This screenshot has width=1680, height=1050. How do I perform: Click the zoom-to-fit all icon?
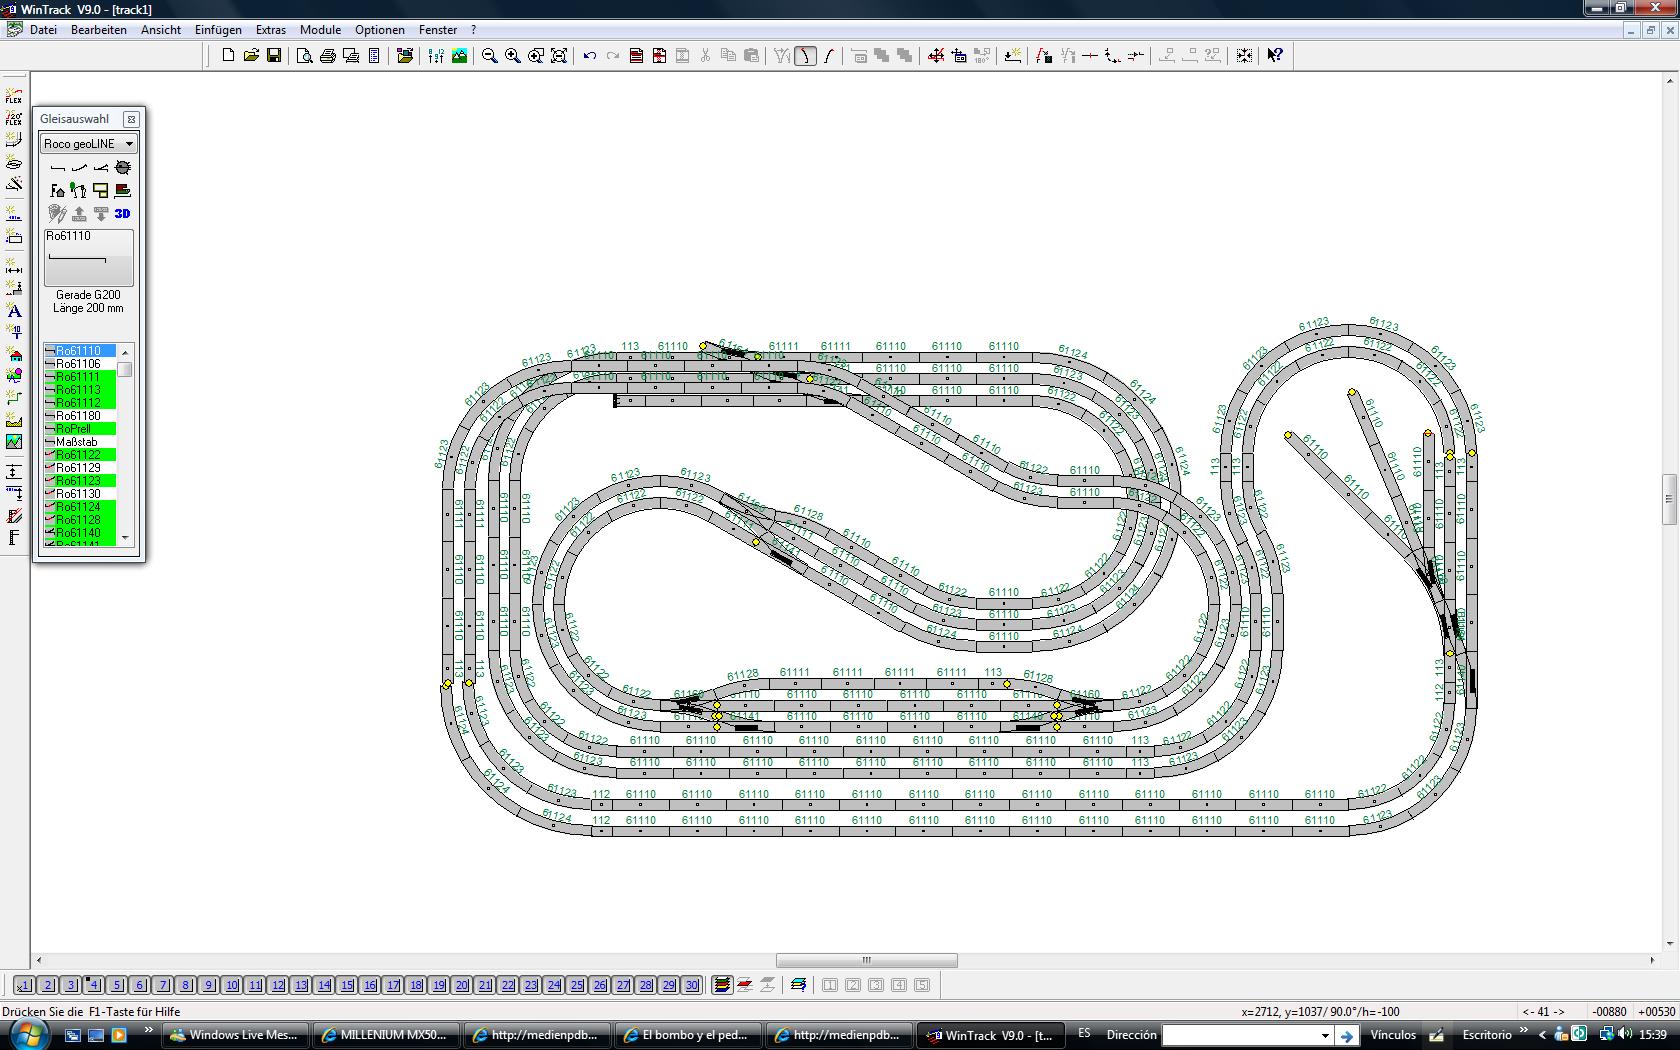(x=559, y=56)
